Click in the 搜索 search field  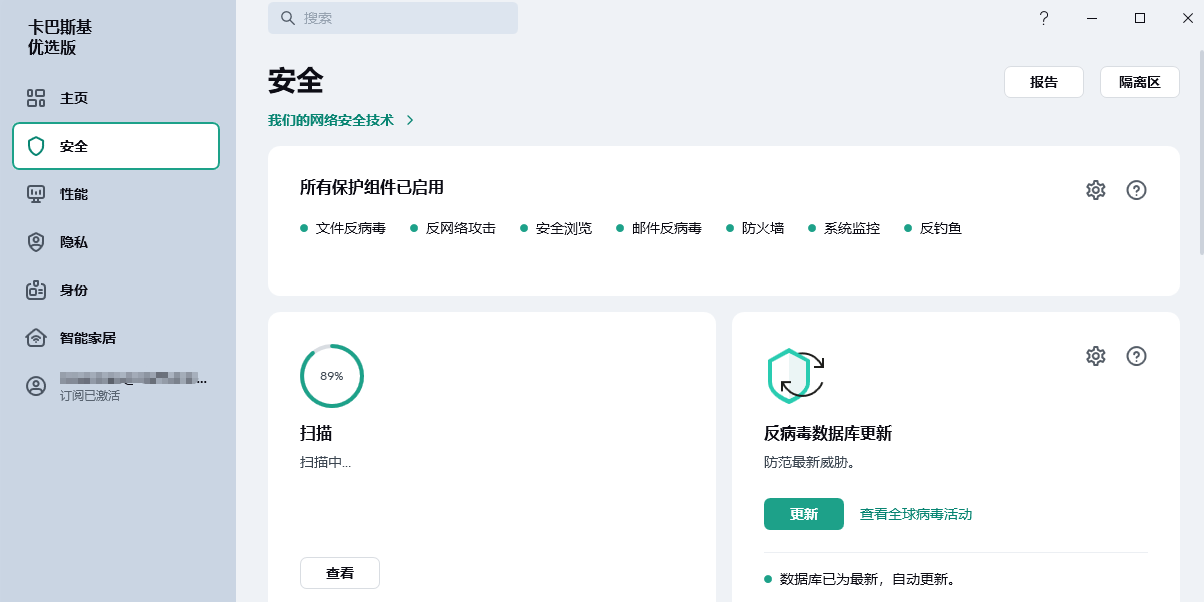click(393, 18)
